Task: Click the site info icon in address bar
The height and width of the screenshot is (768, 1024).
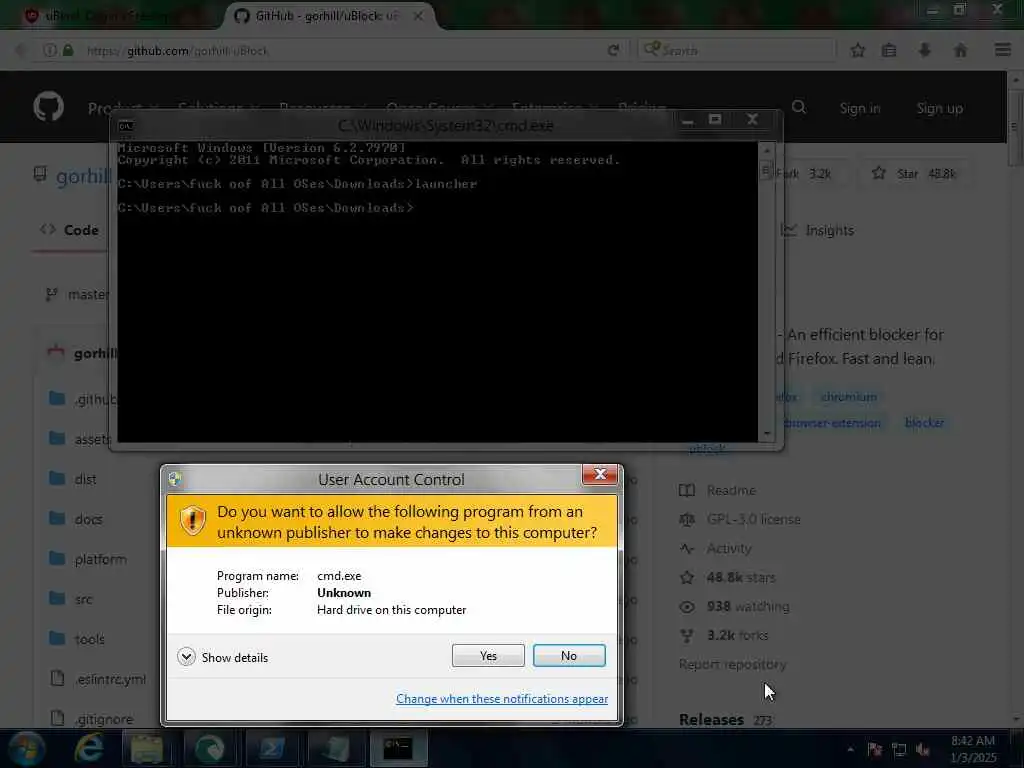Action: pos(50,50)
